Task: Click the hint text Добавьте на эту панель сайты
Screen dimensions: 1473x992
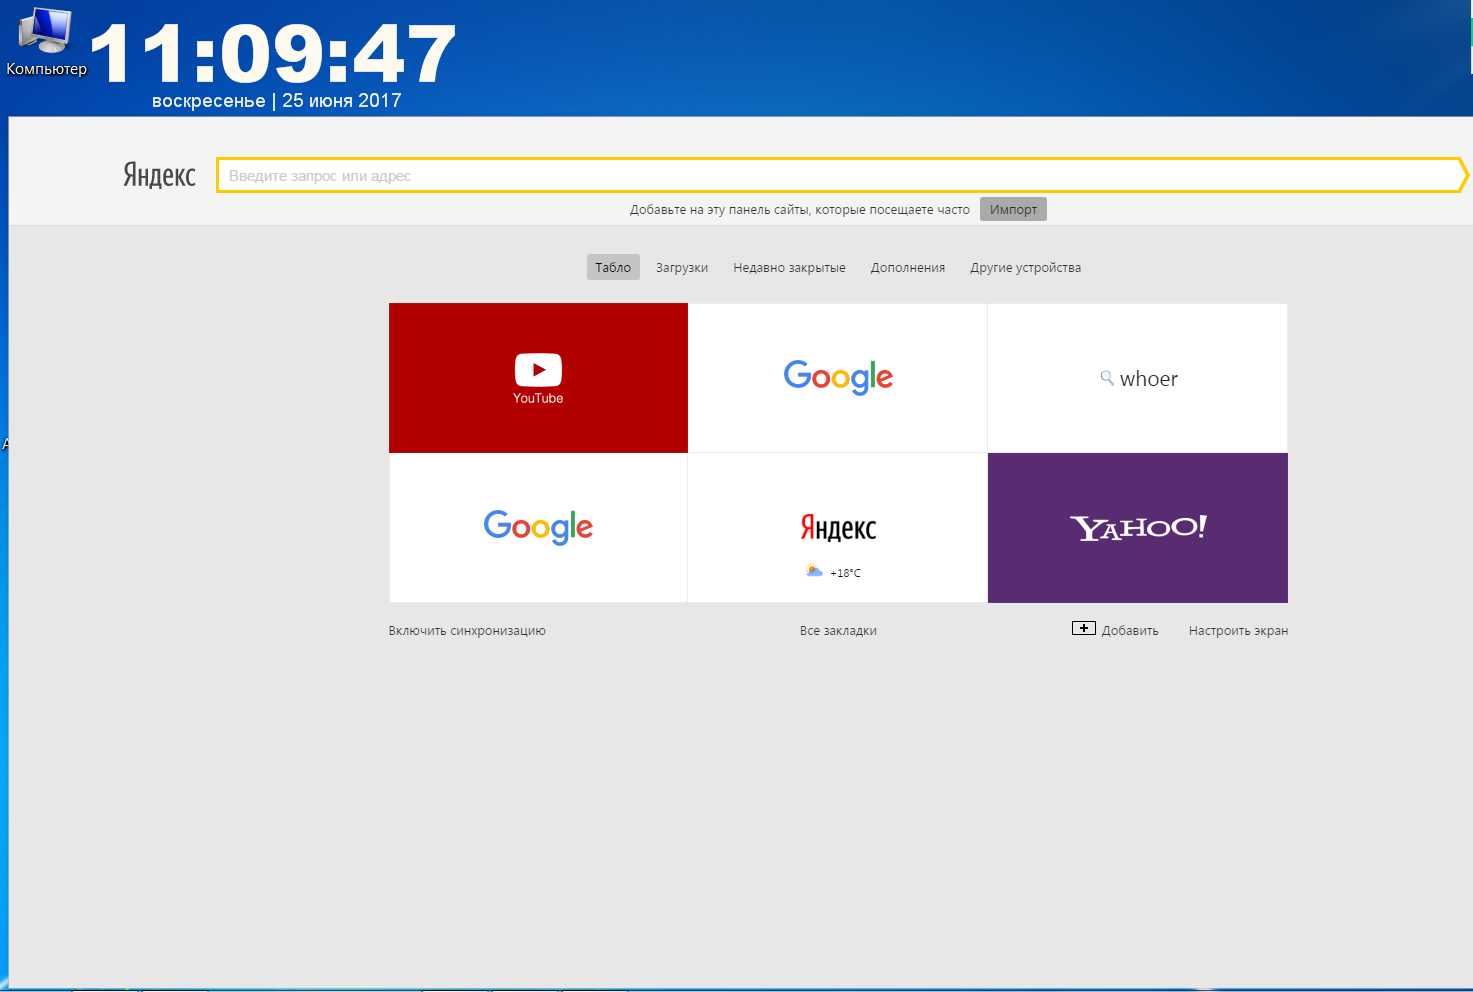Action: click(799, 210)
